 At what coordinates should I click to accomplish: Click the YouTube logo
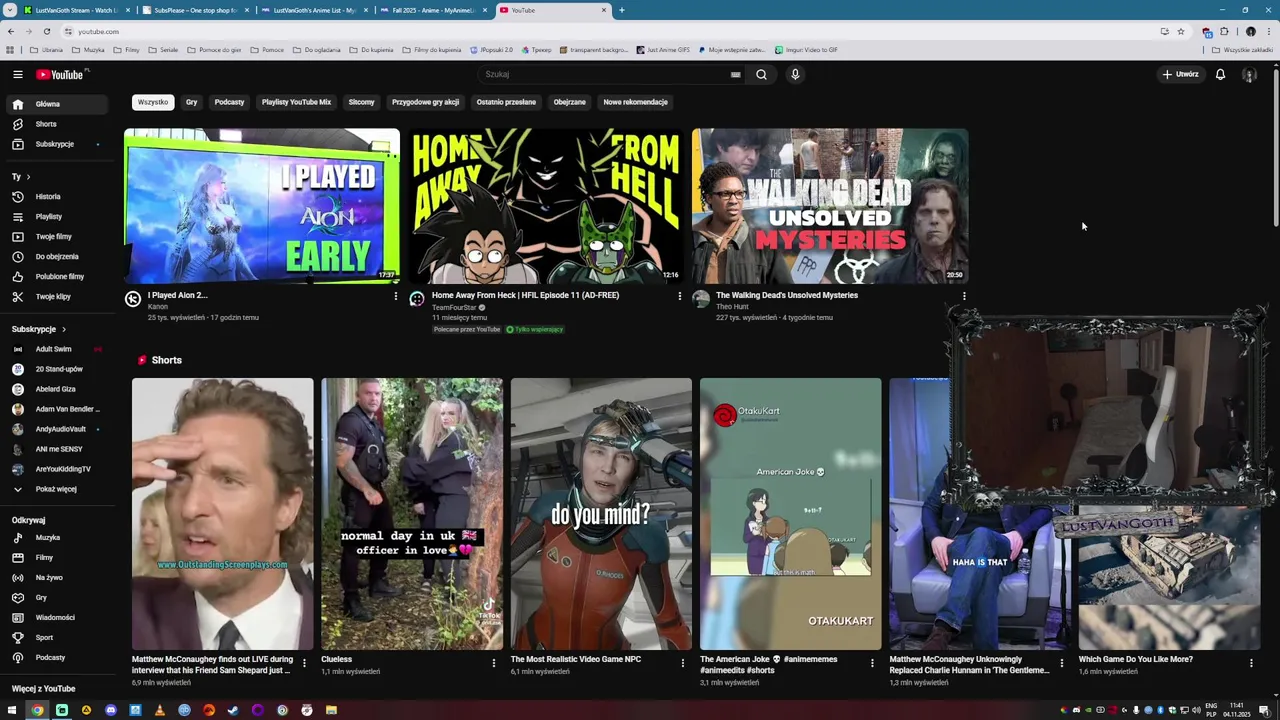click(62, 74)
